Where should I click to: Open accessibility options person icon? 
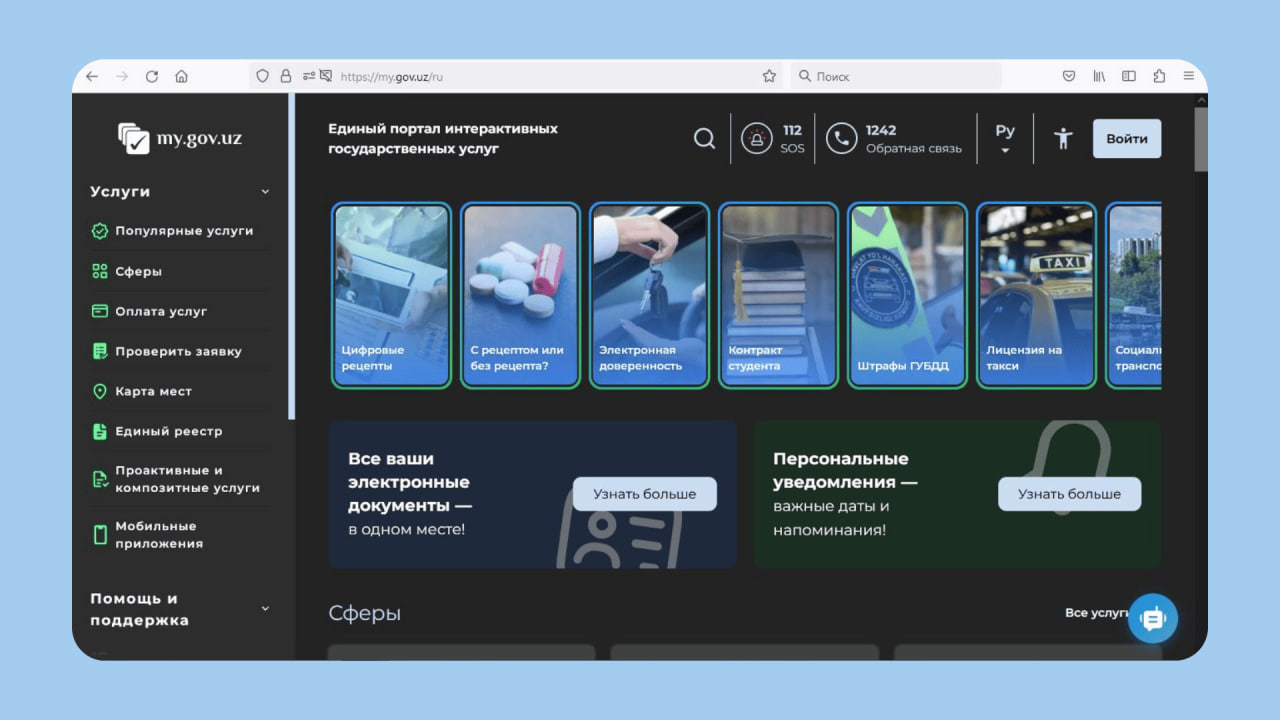1063,139
